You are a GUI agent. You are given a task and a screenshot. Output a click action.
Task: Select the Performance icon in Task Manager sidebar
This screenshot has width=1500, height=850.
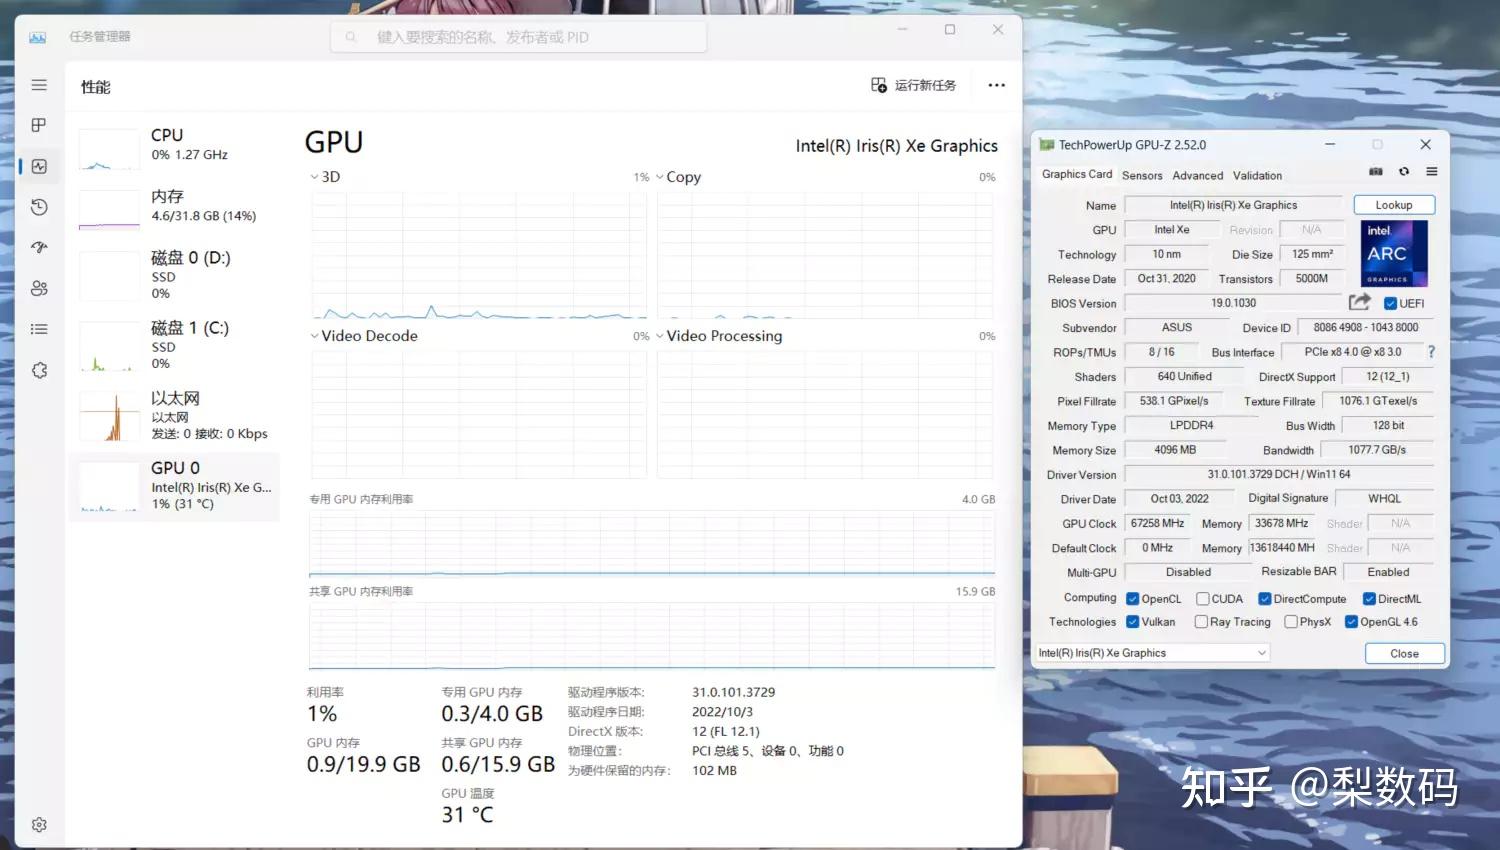coord(38,166)
